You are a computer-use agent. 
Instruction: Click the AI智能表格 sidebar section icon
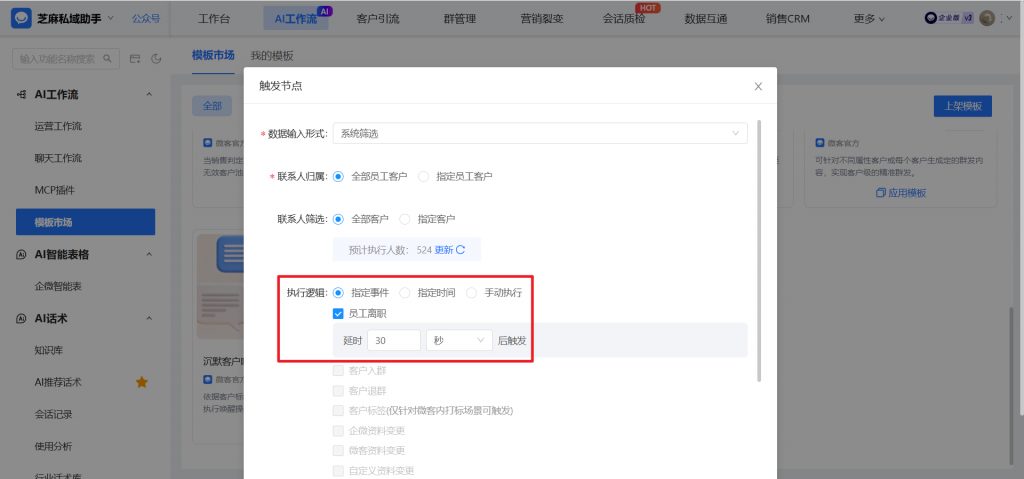(x=22, y=254)
